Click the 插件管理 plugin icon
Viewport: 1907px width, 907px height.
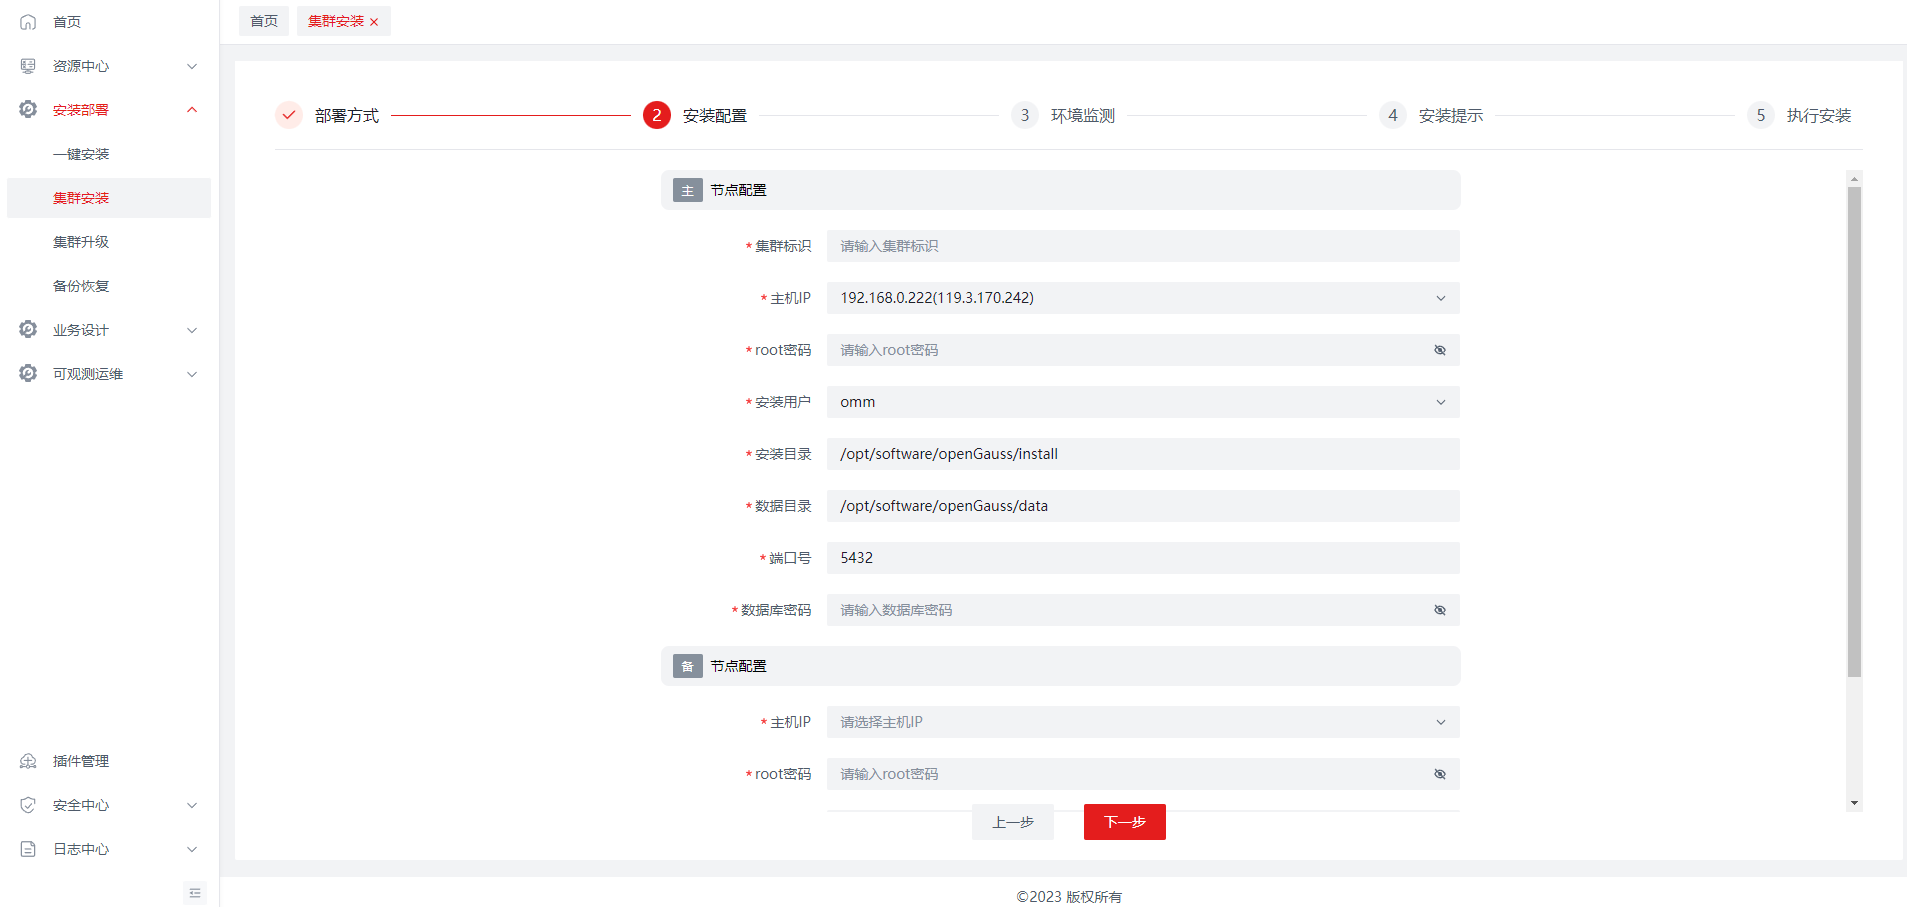28,761
